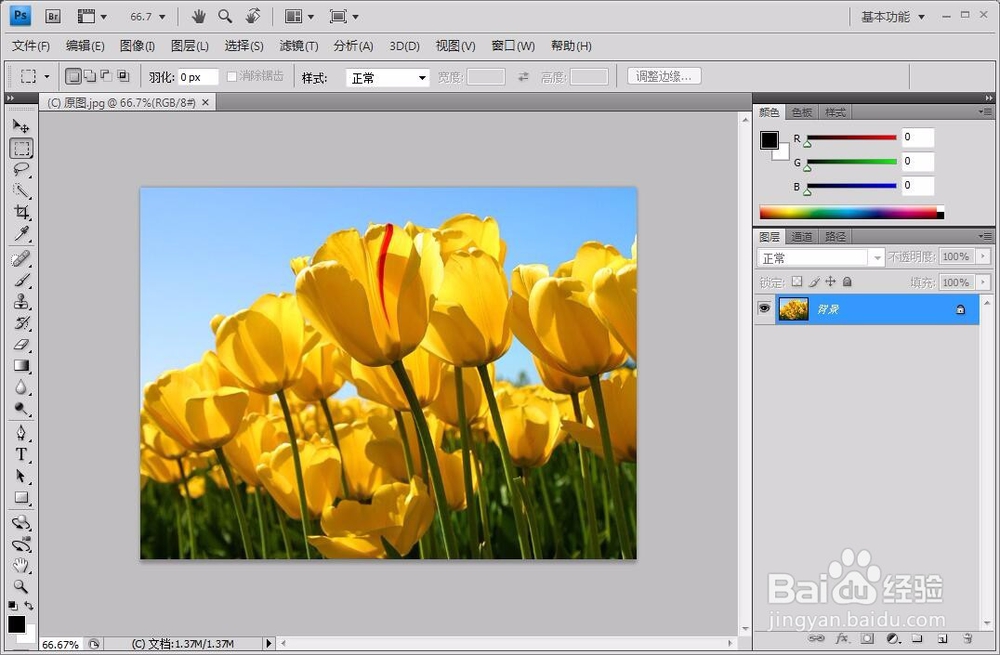Switch to the 通道 tab
Screen dimensions: 1000x655
[802, 237]
